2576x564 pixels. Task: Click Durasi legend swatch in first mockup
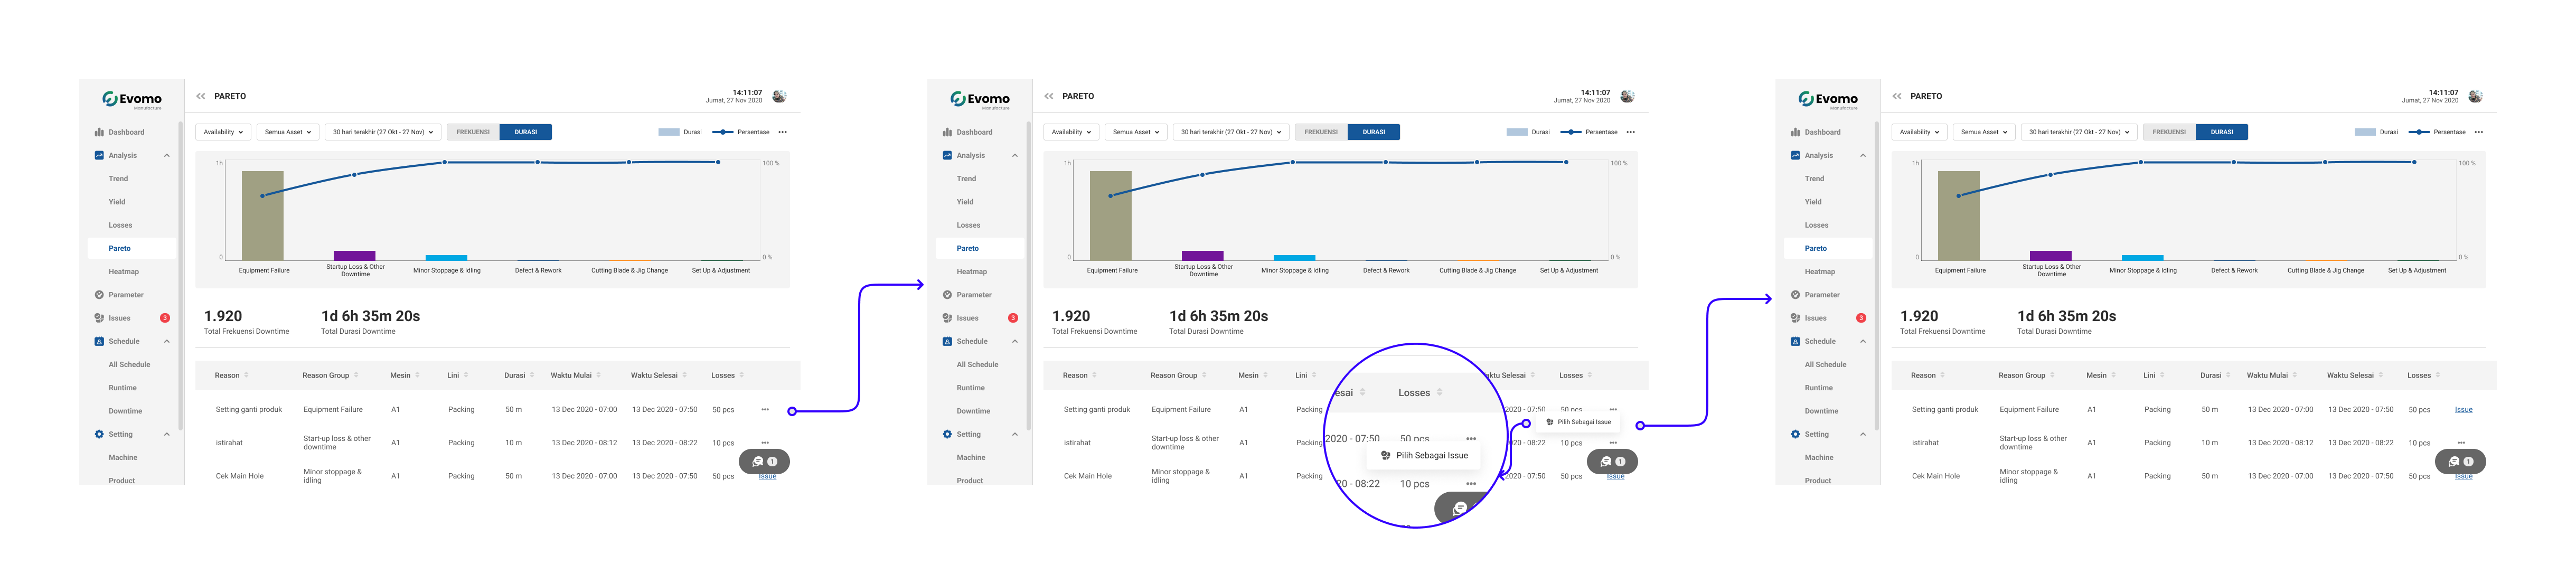coord(669,132)
